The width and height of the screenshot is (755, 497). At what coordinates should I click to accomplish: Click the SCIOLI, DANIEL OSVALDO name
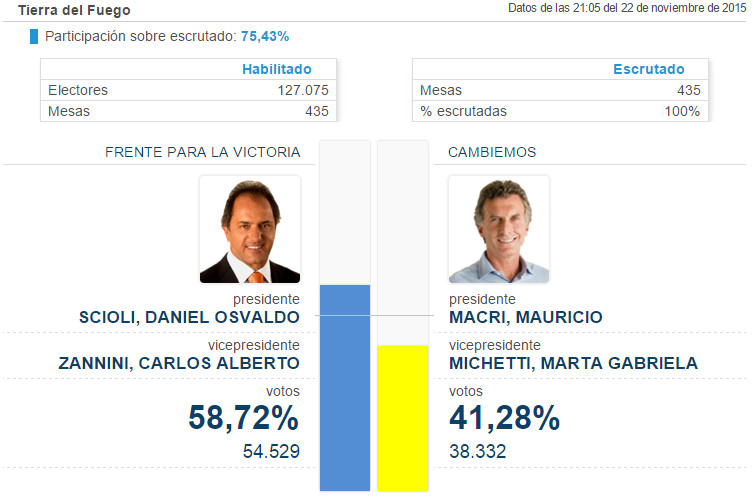[189, 317]
